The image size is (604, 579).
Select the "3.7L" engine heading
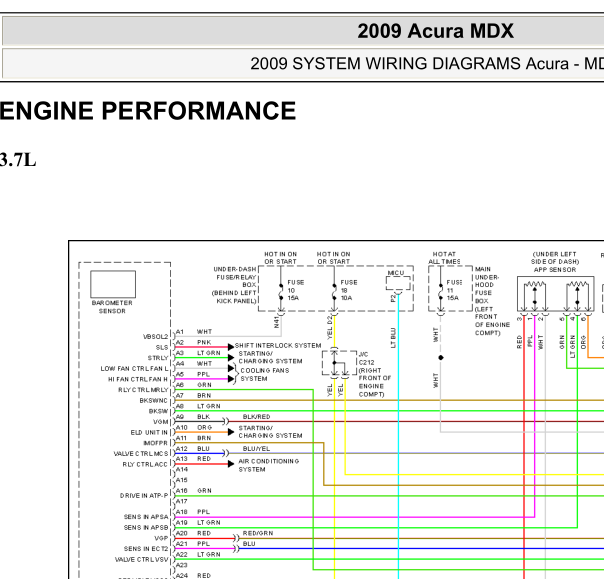coord(18,159)
